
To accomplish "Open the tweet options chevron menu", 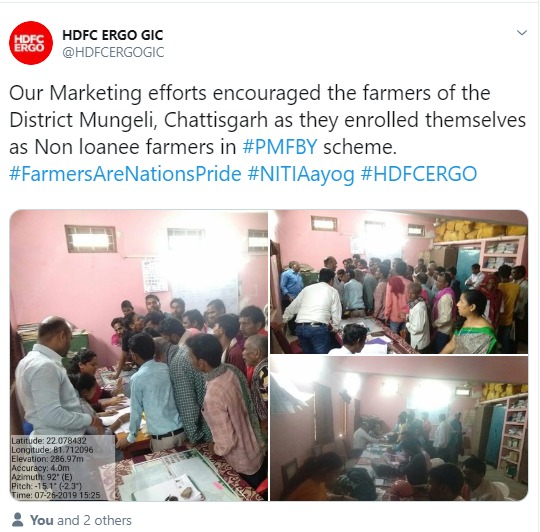I will click(522, 33).
